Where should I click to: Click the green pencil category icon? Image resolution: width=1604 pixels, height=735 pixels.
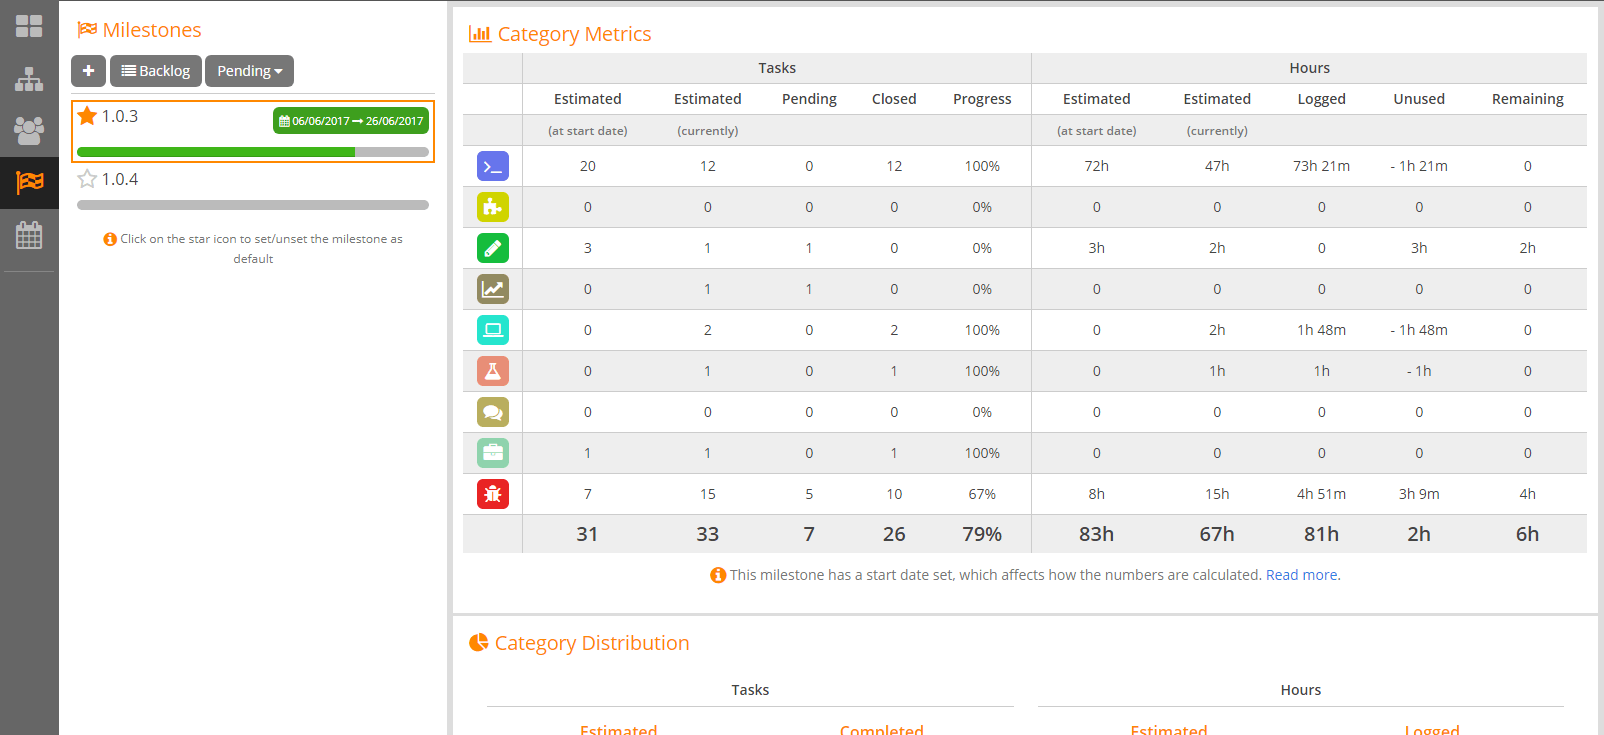(x=492, y=248)
